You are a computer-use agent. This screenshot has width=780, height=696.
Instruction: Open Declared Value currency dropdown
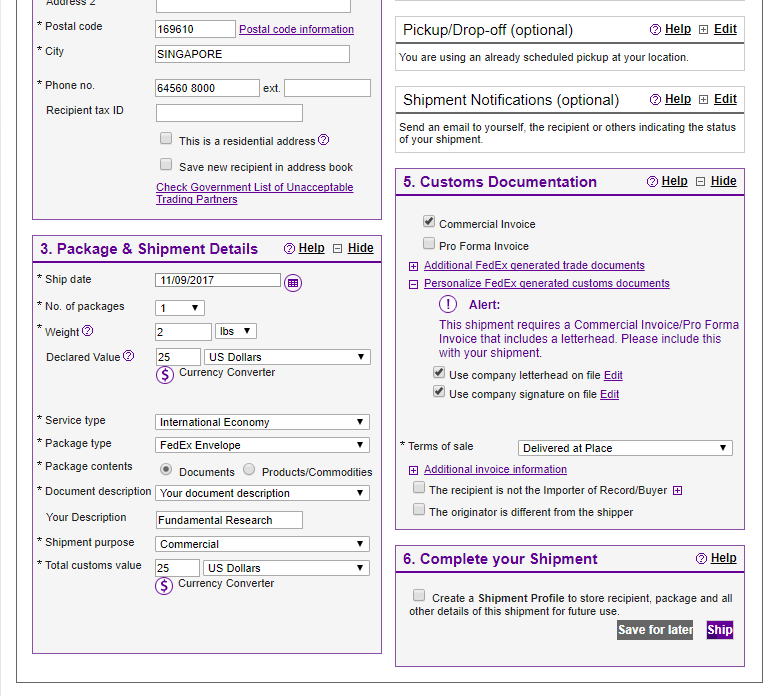click(287, 357)
